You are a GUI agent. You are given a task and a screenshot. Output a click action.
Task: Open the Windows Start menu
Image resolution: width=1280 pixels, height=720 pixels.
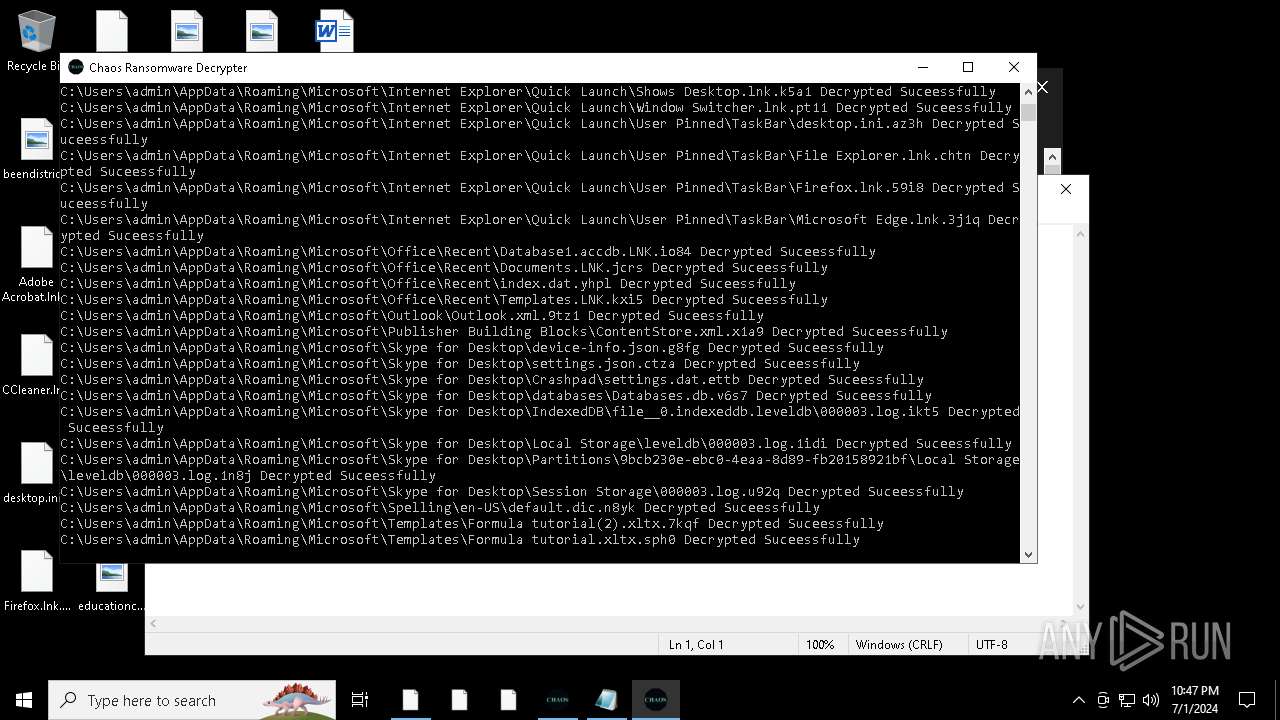[x=24, y=700]
